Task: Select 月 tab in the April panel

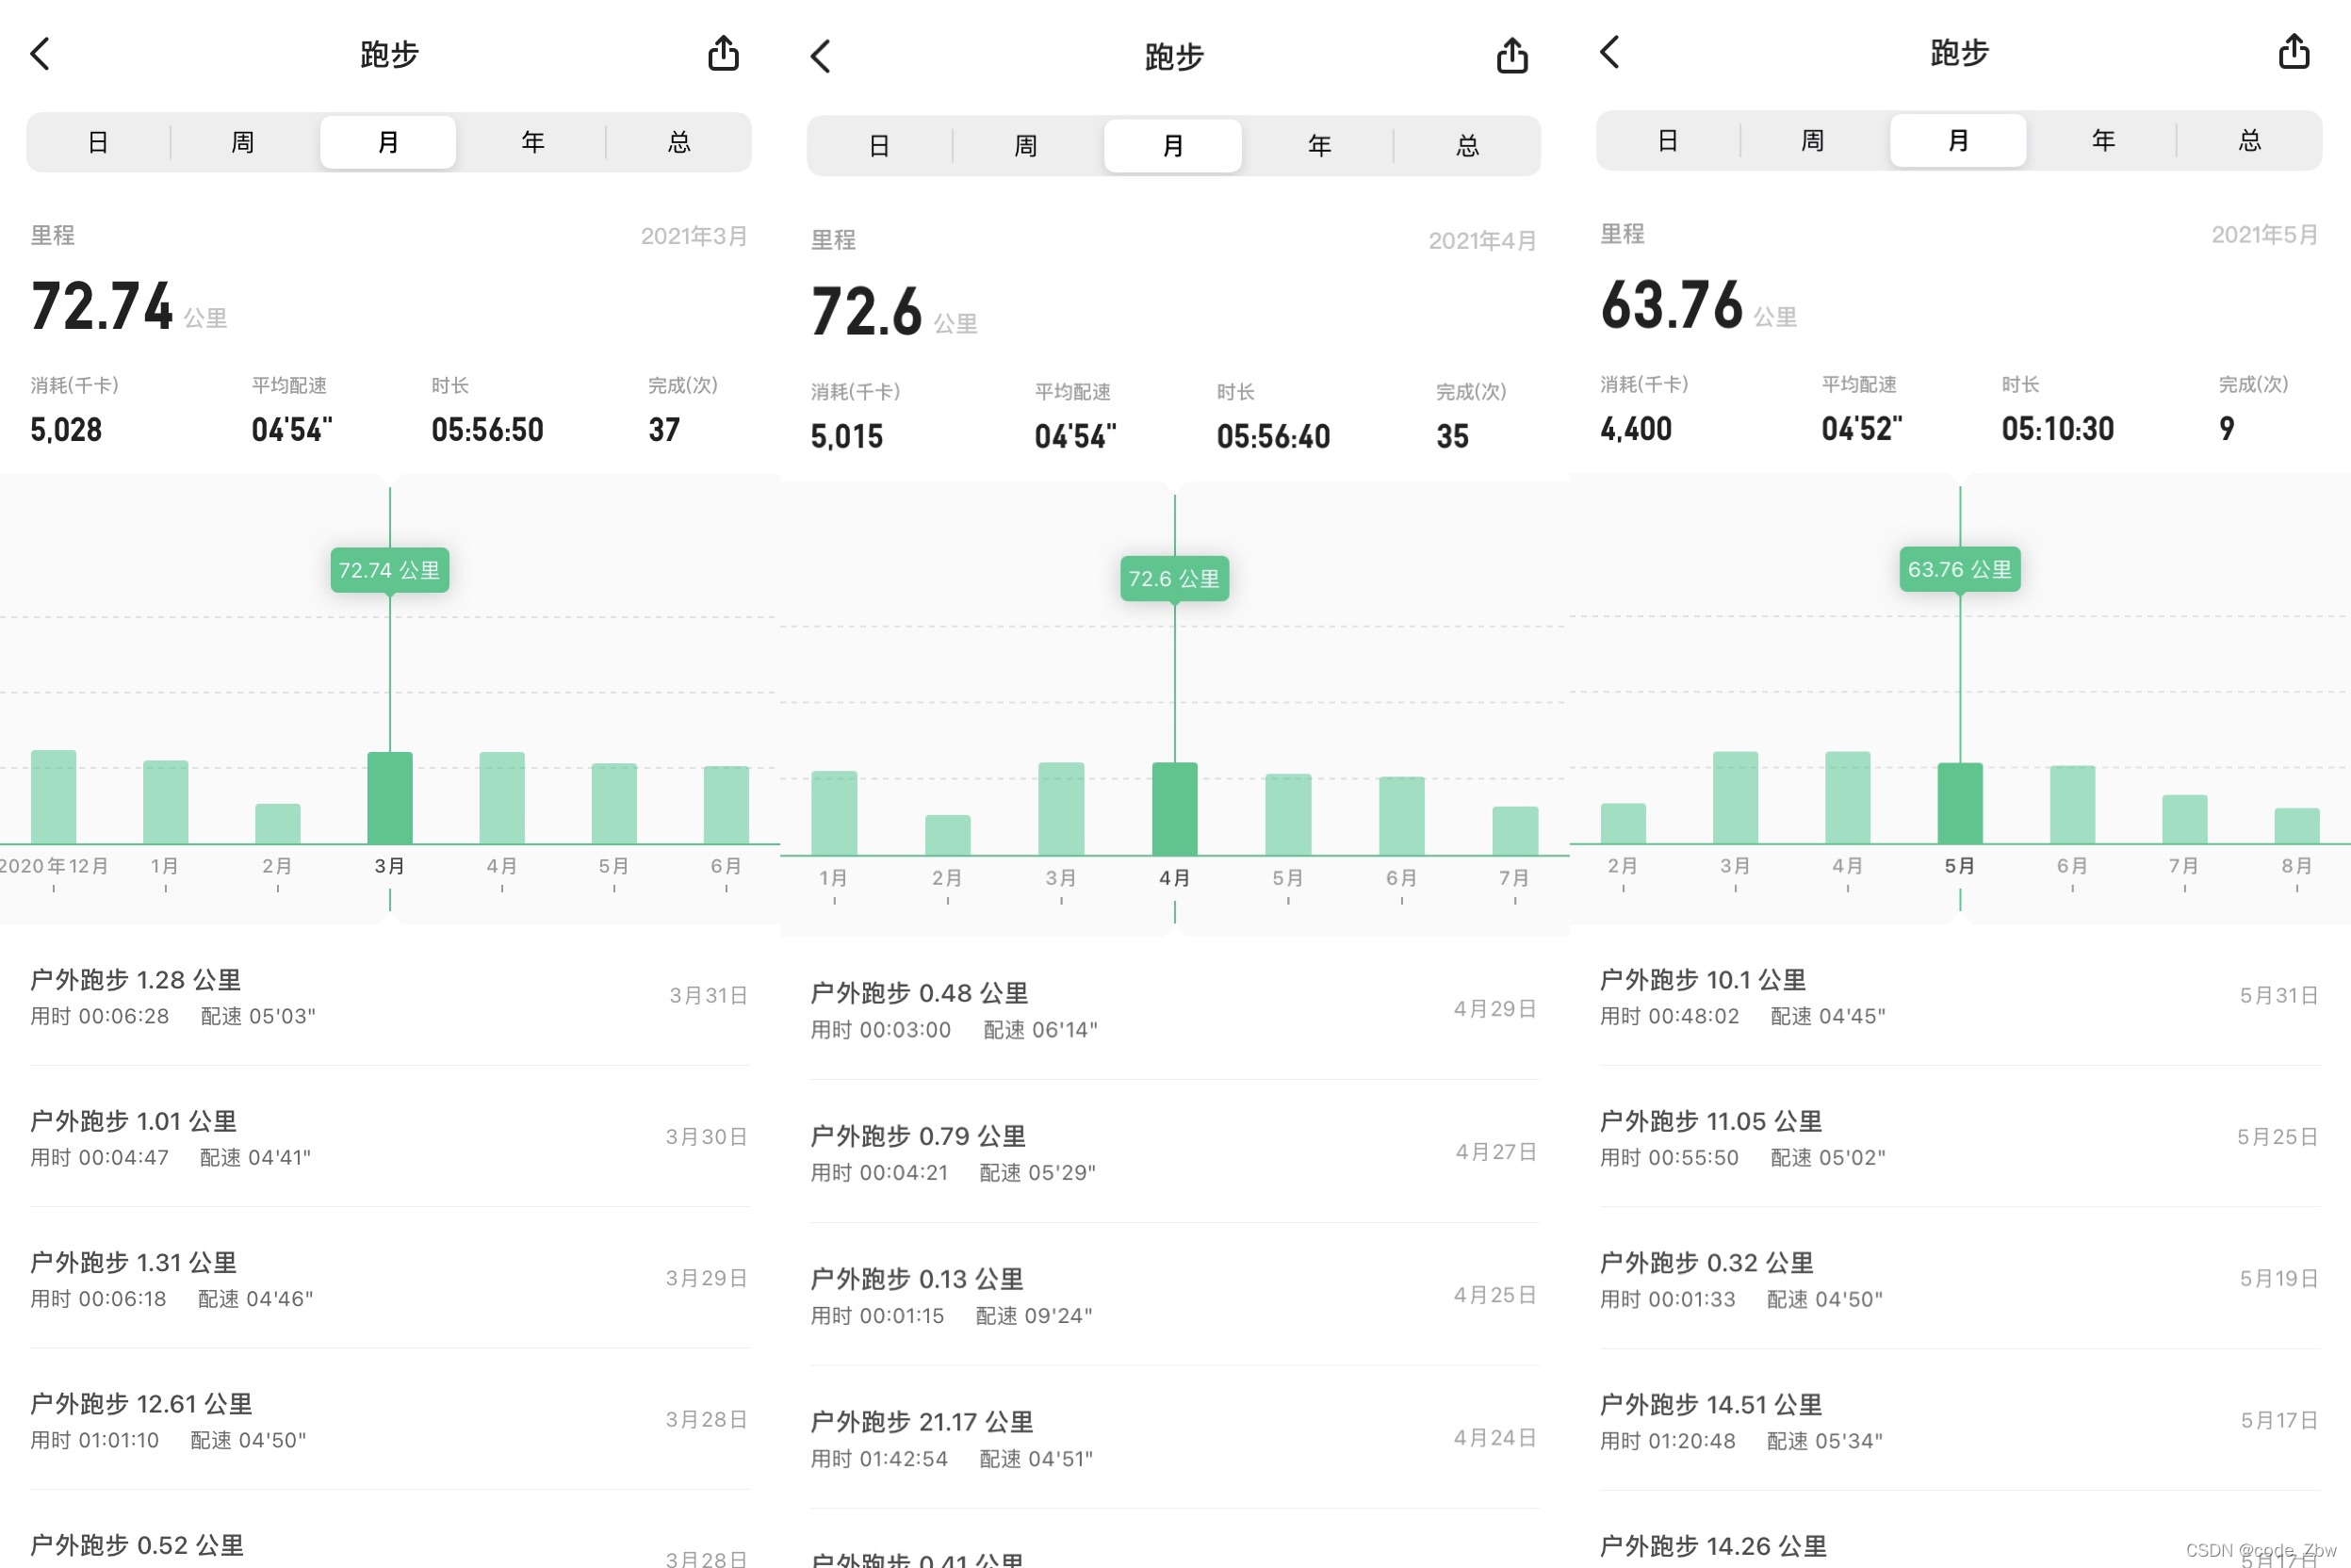Action: pyautogui.click(x=1172, y=146)
